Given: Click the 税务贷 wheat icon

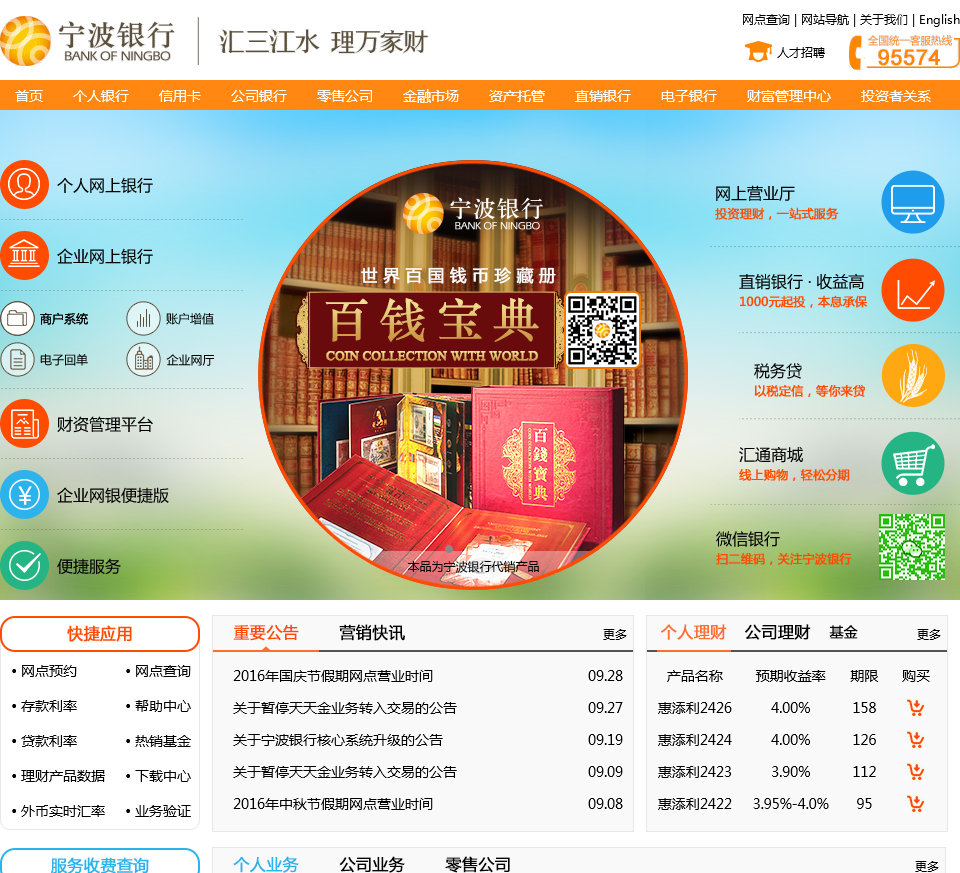Looking at the screenshot, I should tap(913, 375).
